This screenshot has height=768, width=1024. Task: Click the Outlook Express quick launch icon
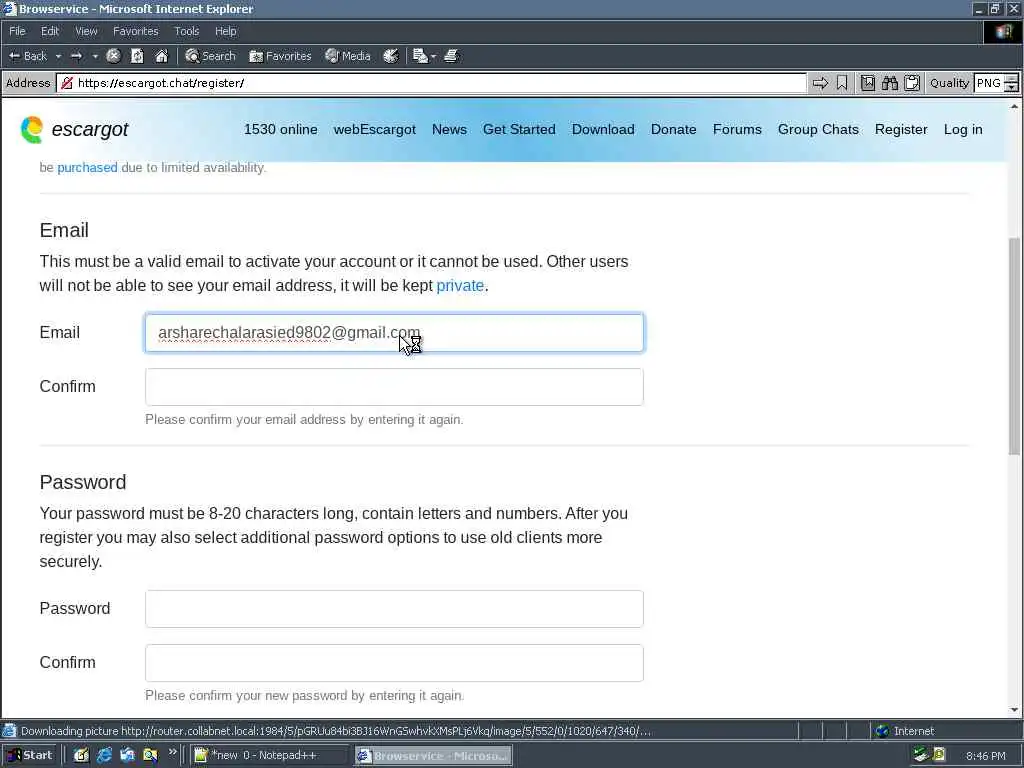click(x=127, y=755)
